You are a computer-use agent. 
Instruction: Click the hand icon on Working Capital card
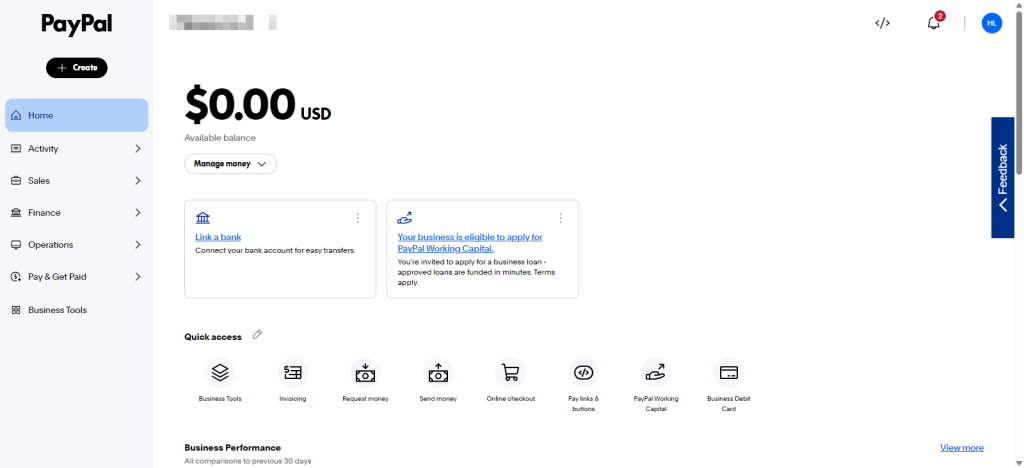click(x=405, y=218)
